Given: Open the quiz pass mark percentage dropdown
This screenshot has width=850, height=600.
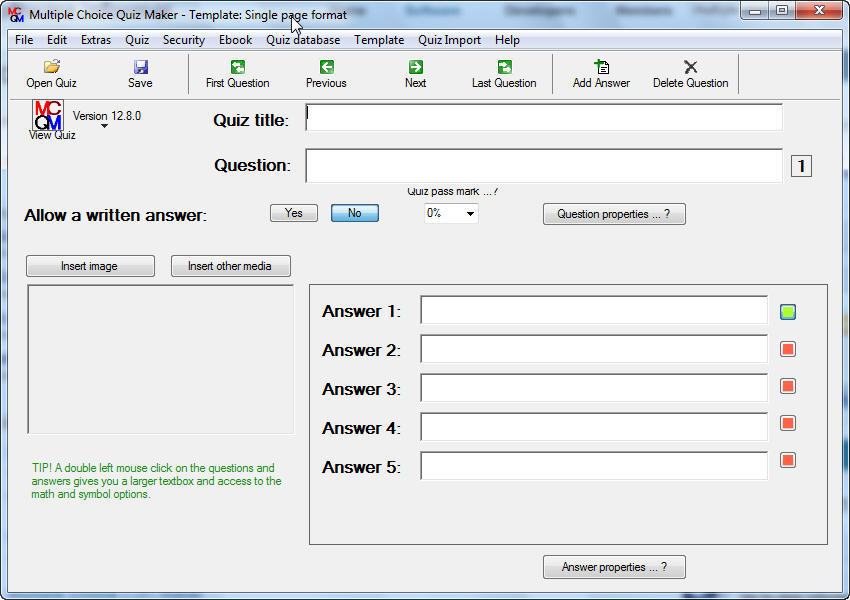Looking at the screenshot, I should 450,212.
